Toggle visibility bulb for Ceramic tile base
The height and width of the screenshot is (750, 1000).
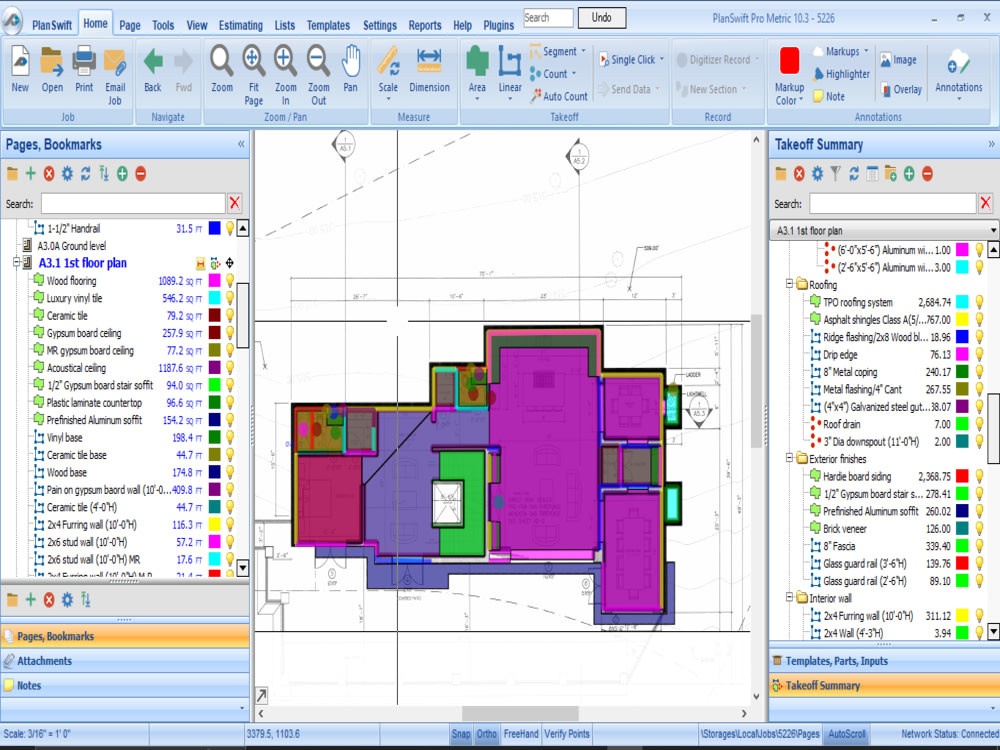[230, 455]
